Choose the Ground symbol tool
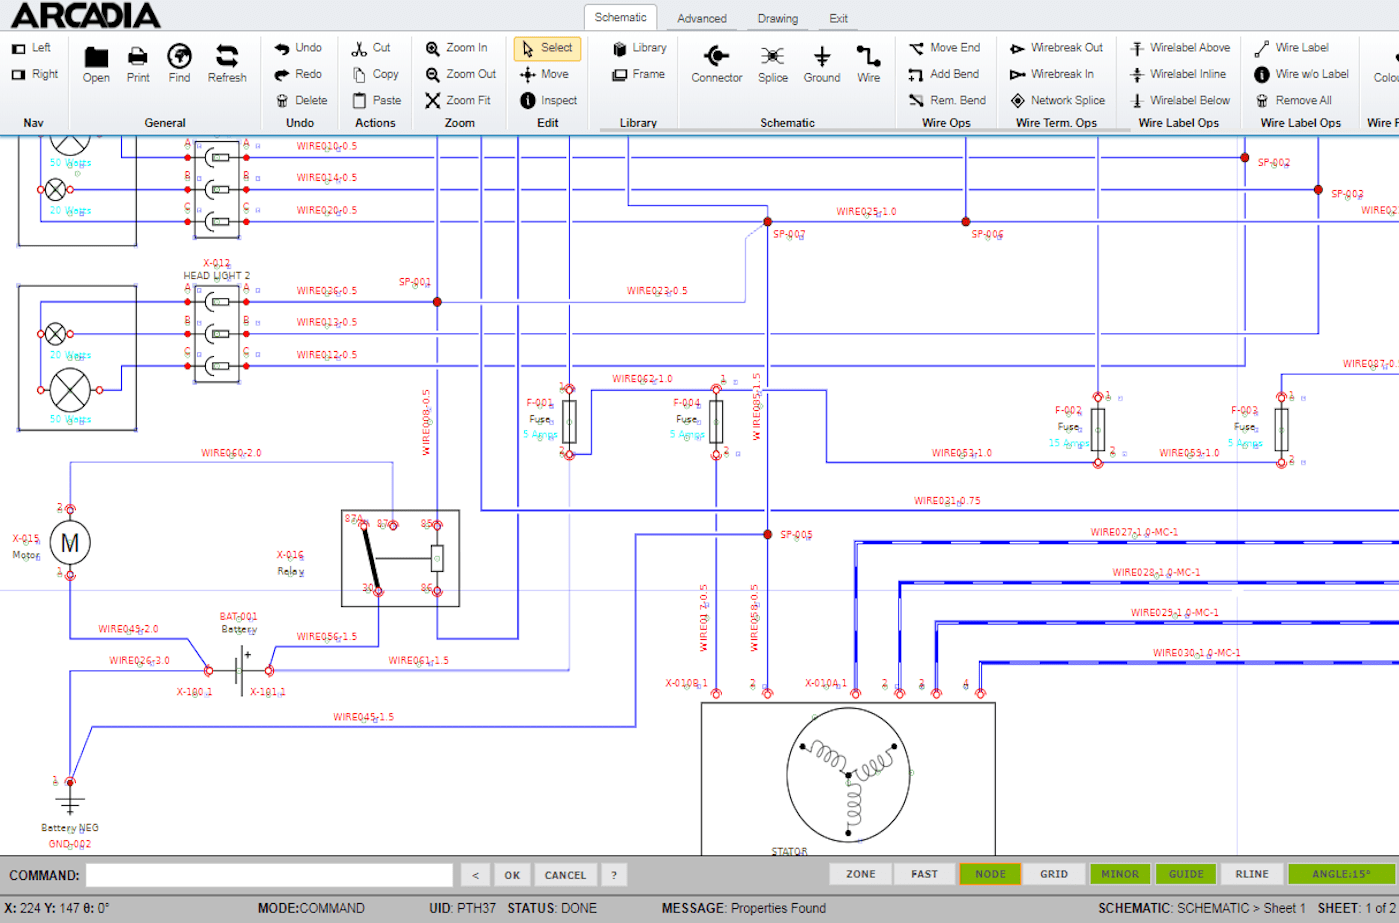The width and height of the screenshot is (1399, 923). [821, 57]
